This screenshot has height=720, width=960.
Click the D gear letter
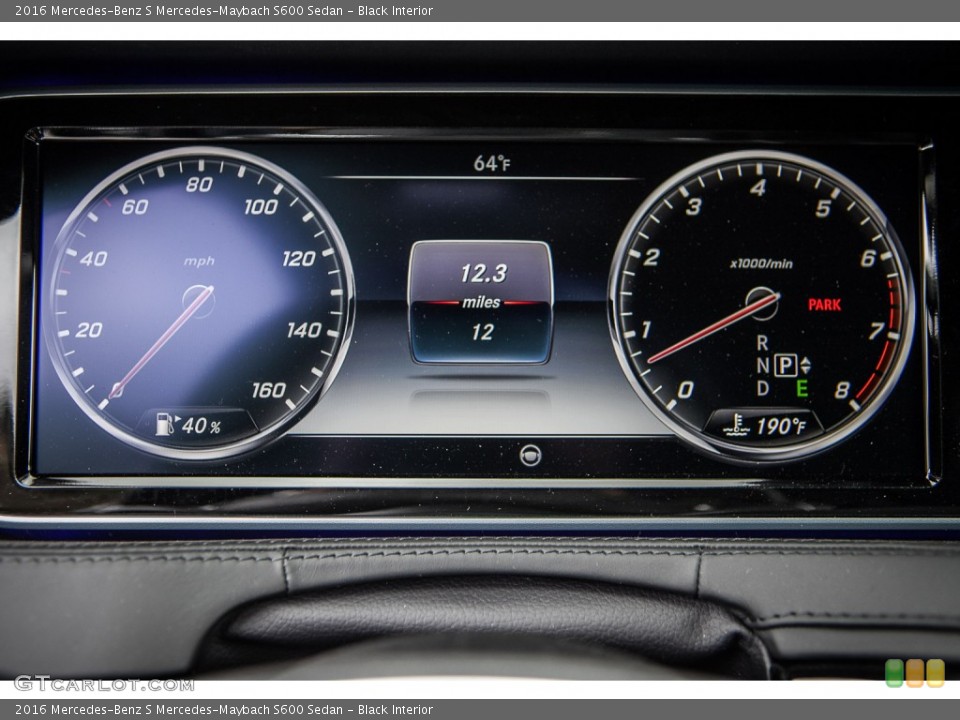coord(762,388)
